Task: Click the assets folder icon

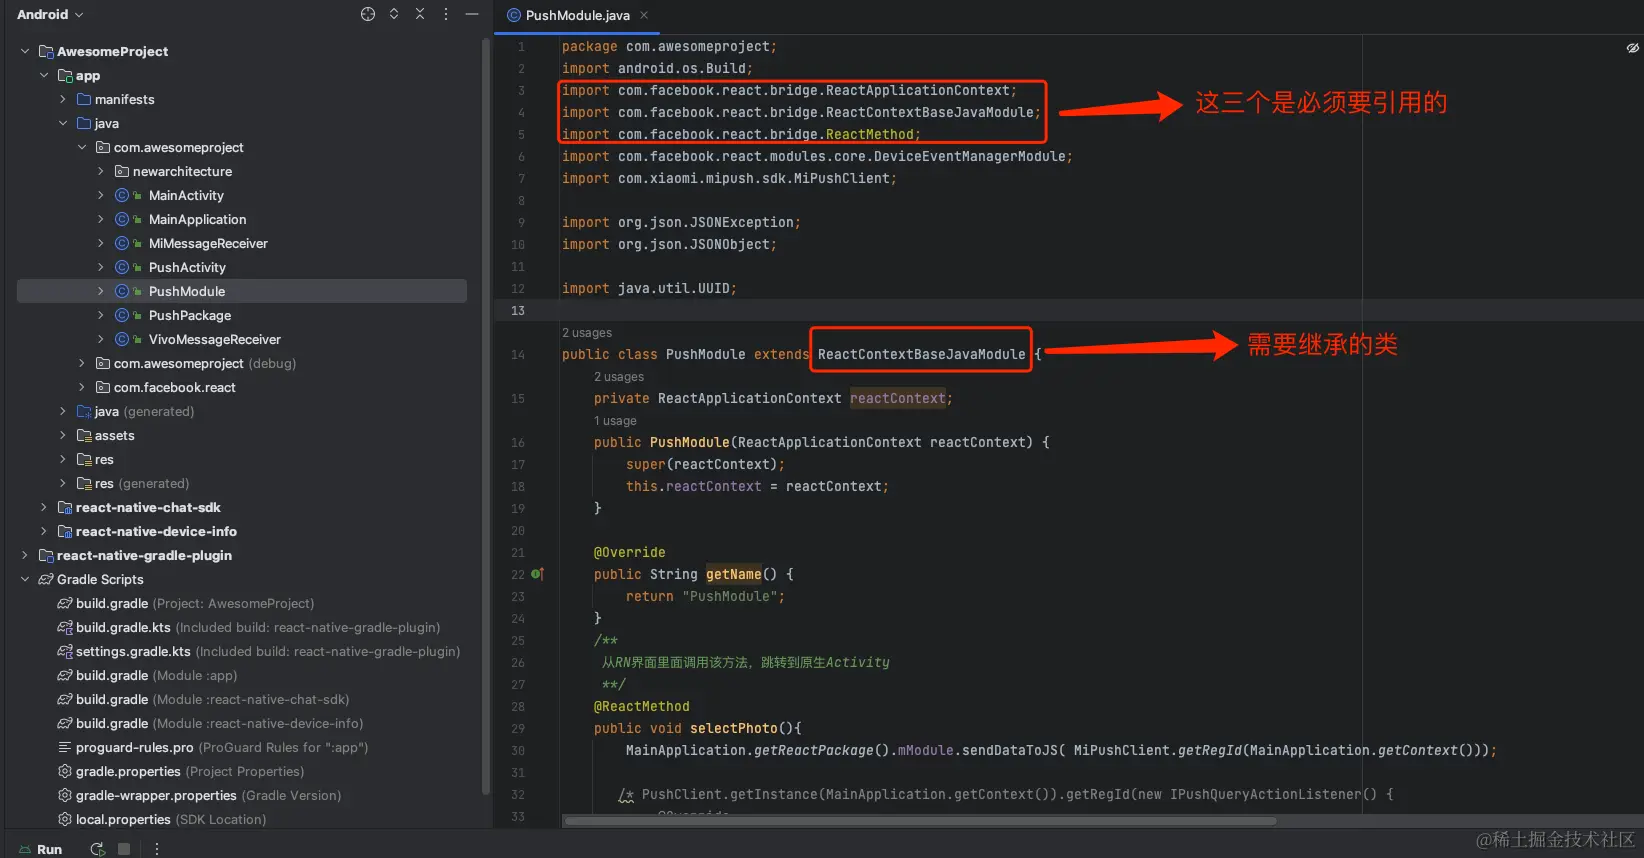Action: (84, 435)
